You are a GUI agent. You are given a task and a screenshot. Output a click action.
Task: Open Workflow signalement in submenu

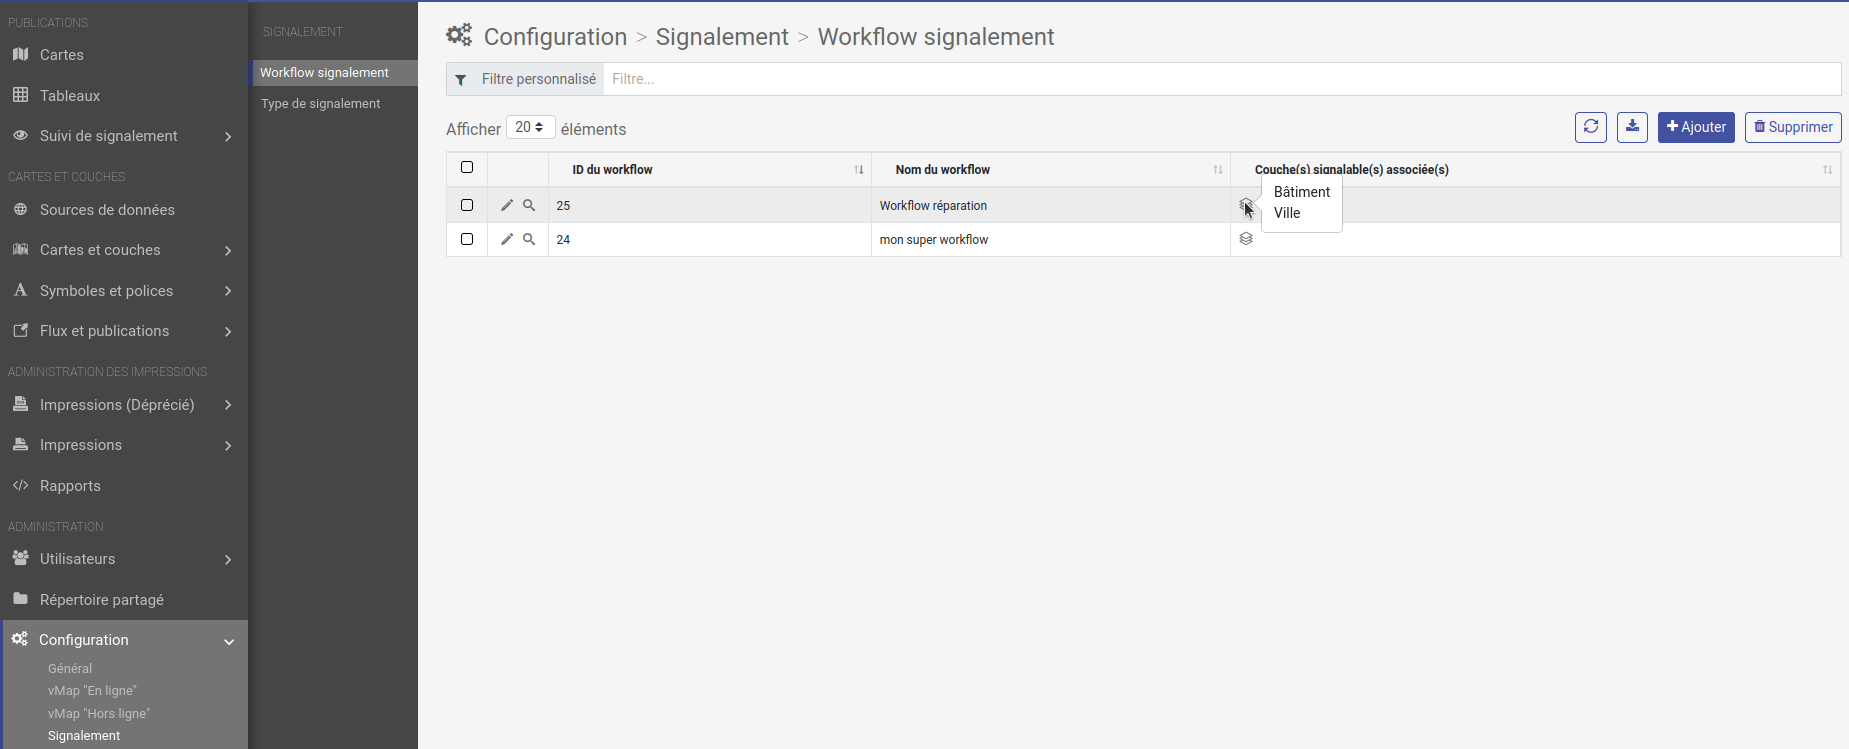click(324, 72)
